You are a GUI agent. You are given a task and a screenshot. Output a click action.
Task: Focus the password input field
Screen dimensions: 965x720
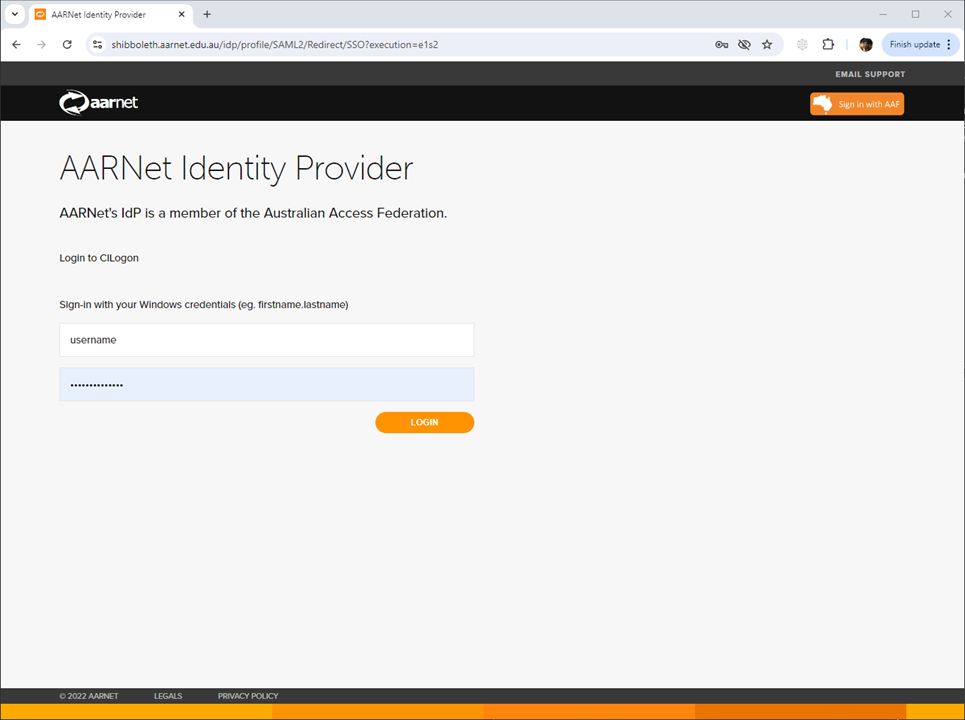(x=266, y=385)
